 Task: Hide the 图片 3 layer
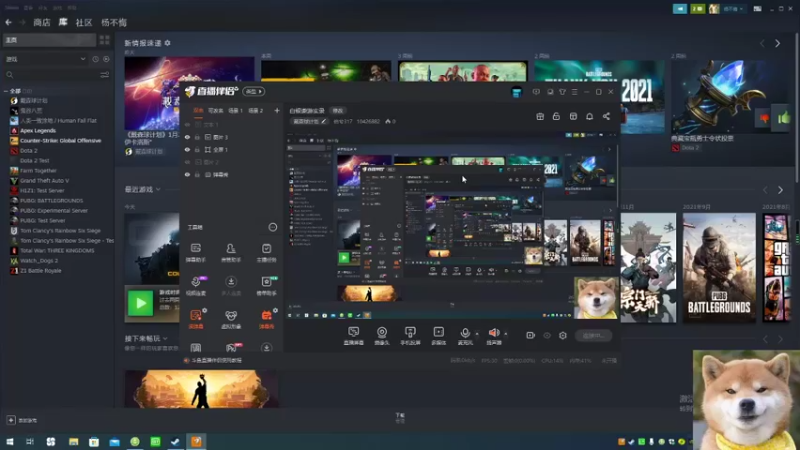(187, 137)
